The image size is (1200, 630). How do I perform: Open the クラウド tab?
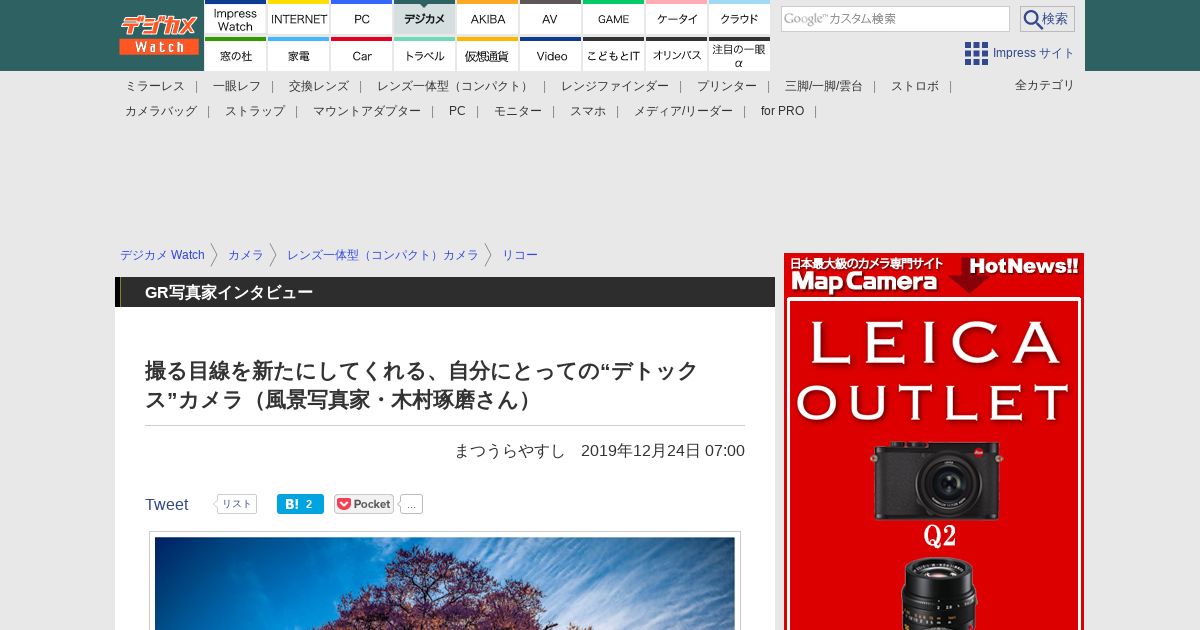pos(740,18)
